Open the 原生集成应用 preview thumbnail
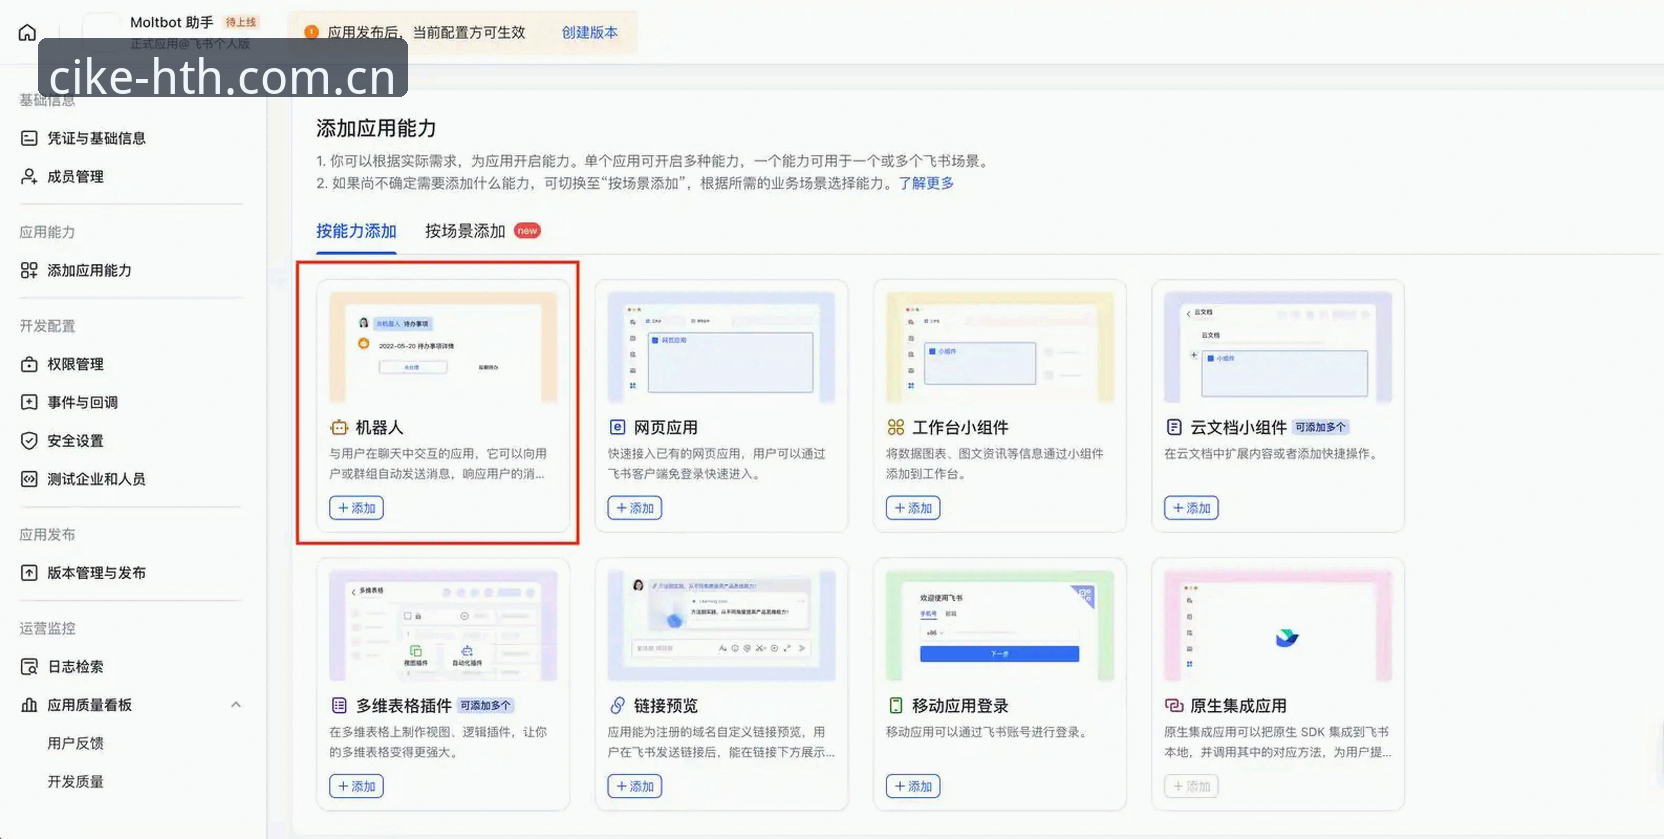Image resolution: width=1664 pixels, height=839 pixels. (x=1278, y=625)
